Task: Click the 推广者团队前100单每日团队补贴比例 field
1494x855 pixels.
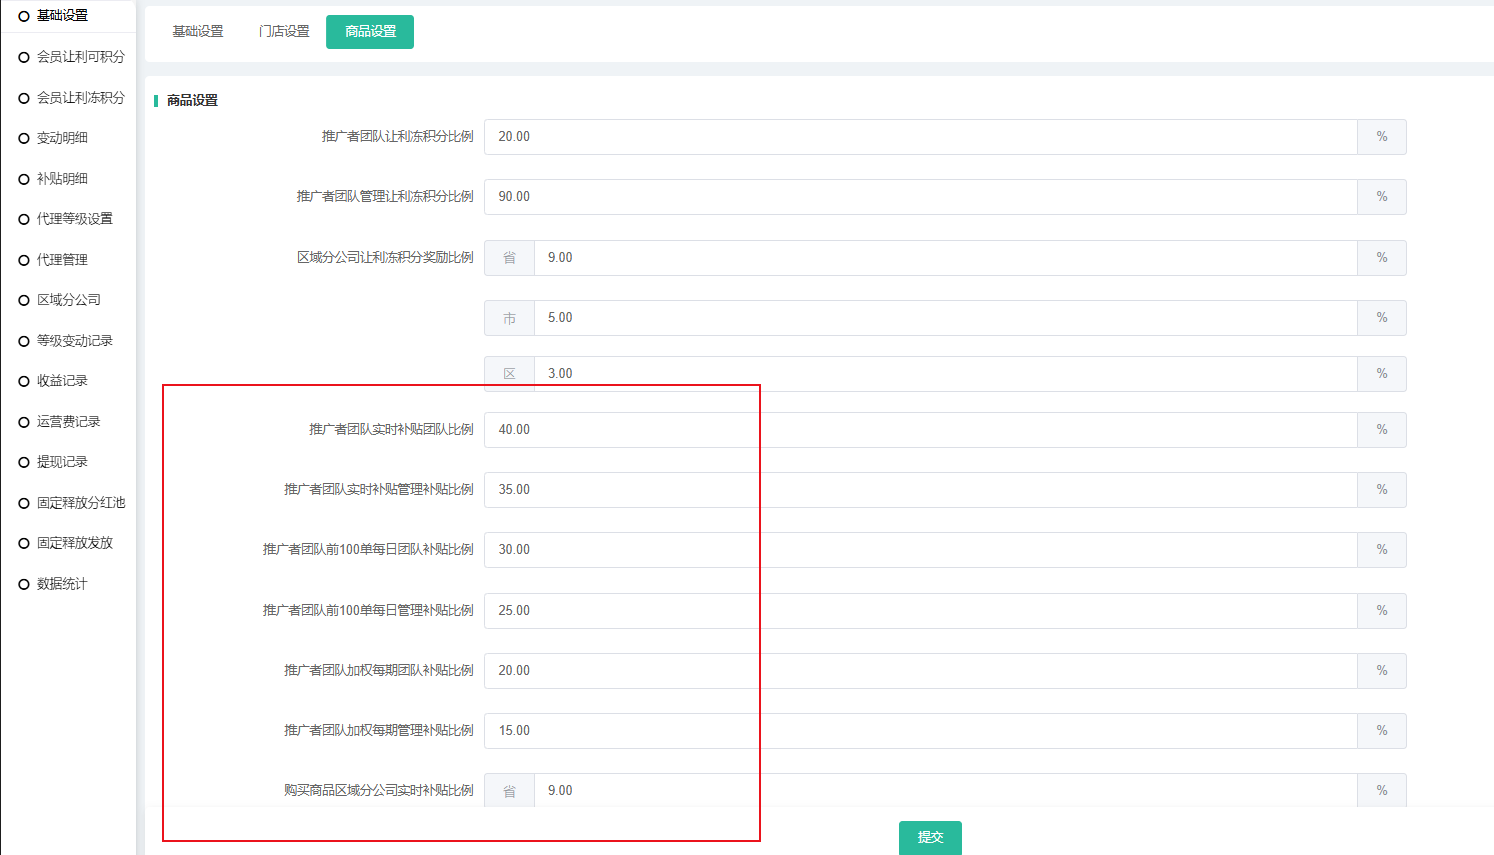Action: click(920, 550)
